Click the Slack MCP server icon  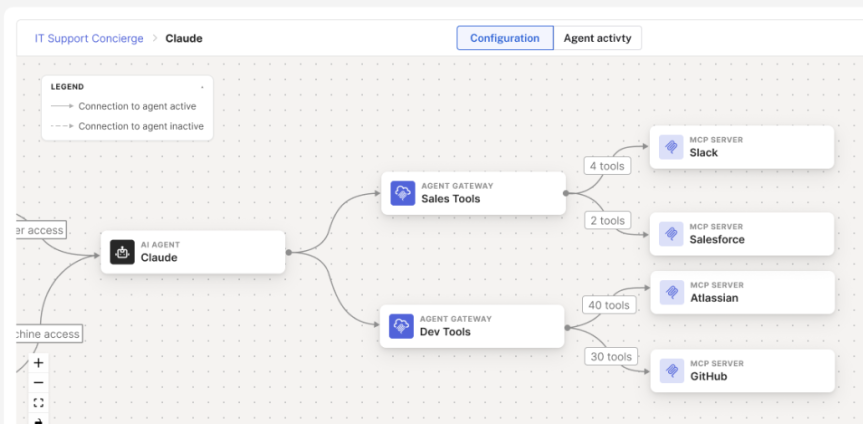671,147
